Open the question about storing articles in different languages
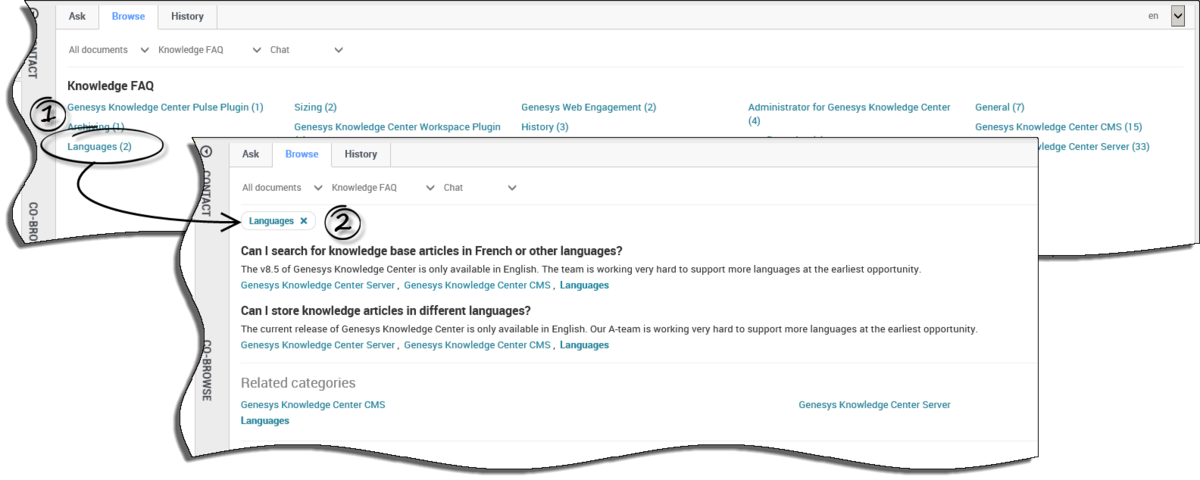 [385, 311]
